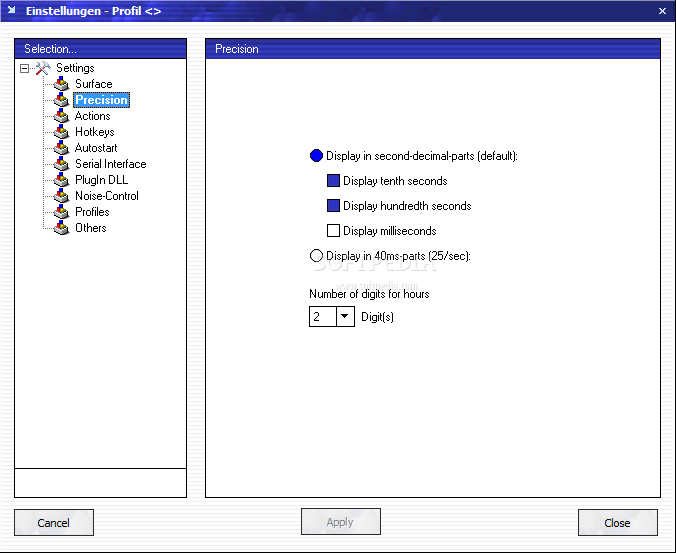The image size is (676, 553).
Task: Click the icon beside PlugIn DLL
Action: (62, 180)
